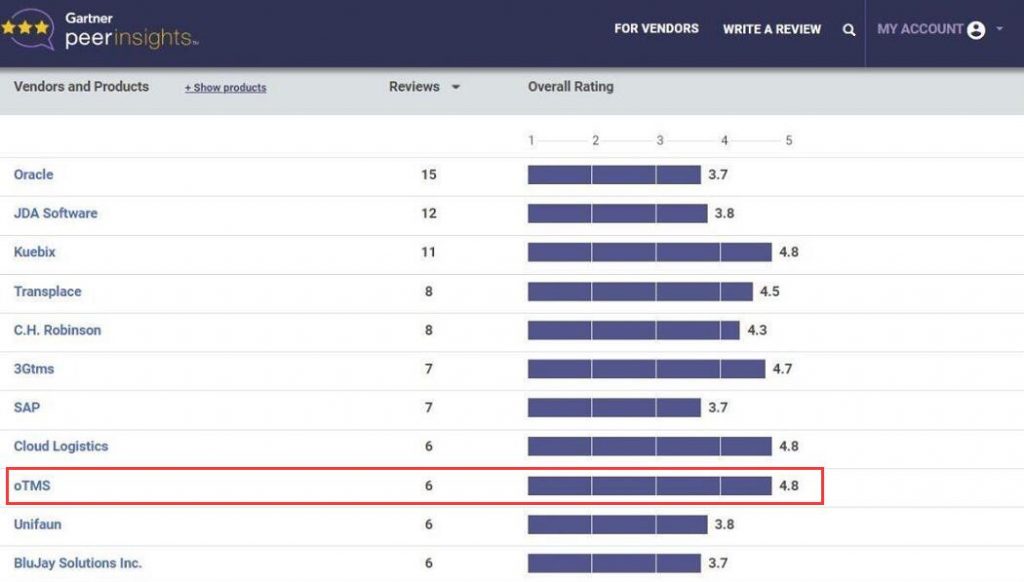Expand the My Account dropdown arrow
This screenshot has height=582, width=1024.
1000,29
